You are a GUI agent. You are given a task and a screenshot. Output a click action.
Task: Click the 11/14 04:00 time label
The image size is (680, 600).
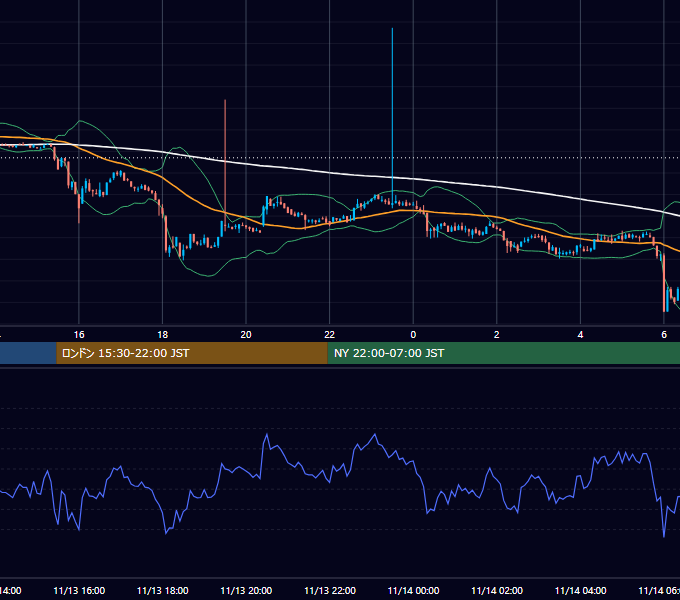coord(581,590)
